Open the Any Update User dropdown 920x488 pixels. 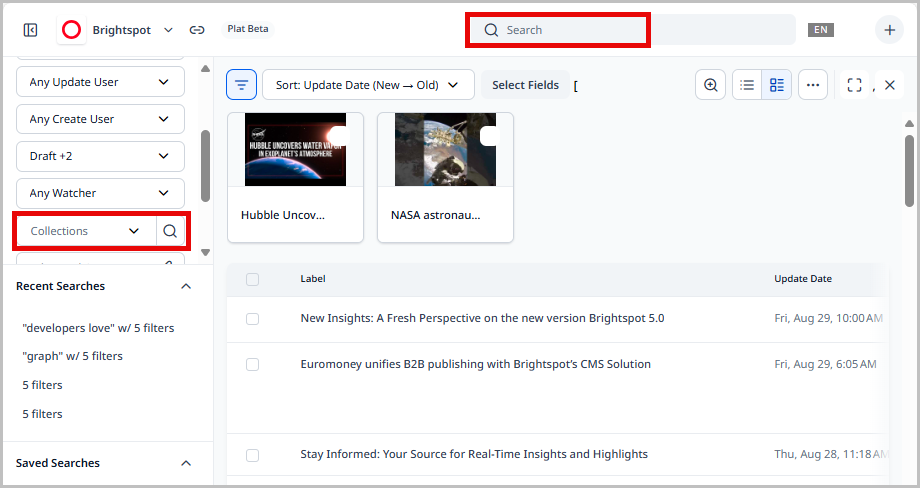(100, 82)
